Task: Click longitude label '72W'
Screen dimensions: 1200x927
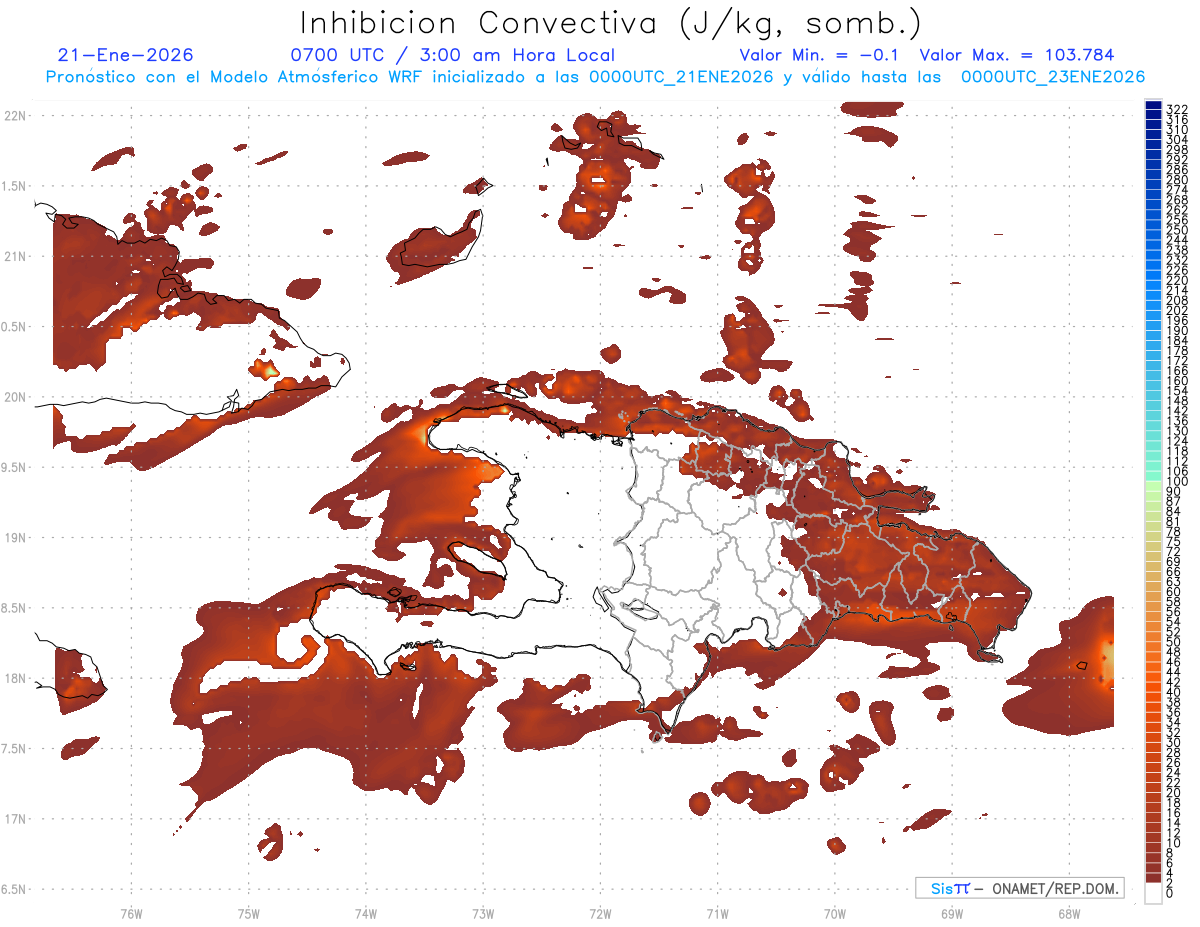Action: coord(601,913)
